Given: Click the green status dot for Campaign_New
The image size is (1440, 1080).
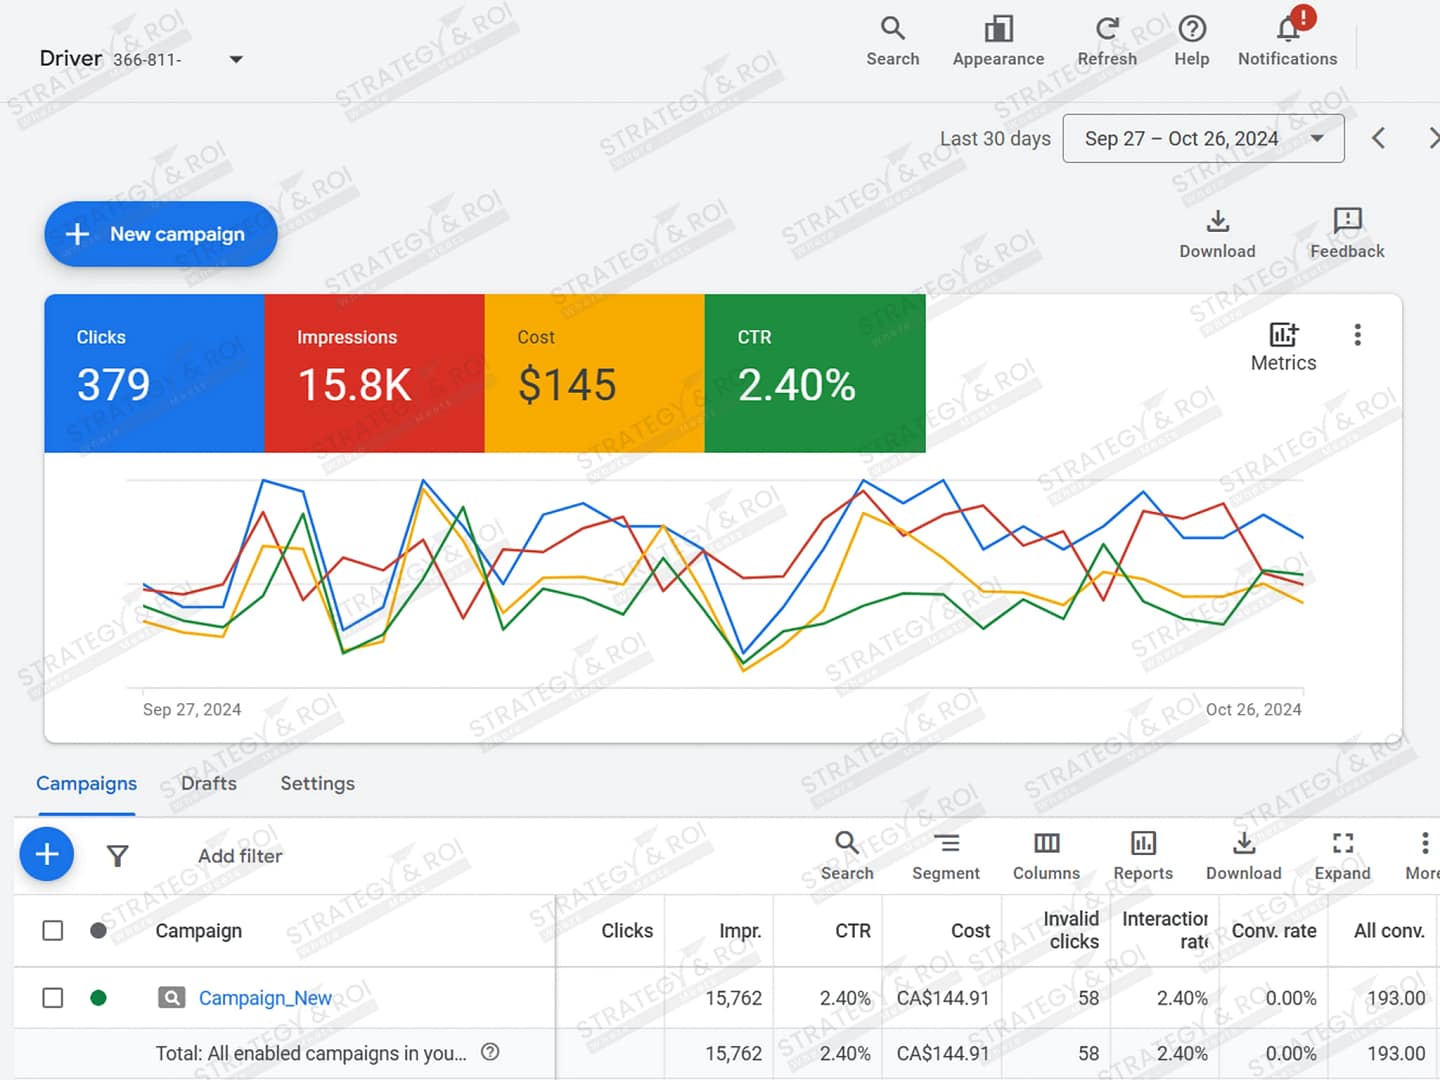Looking at the screenshot, I should click(x=98, y=998).
